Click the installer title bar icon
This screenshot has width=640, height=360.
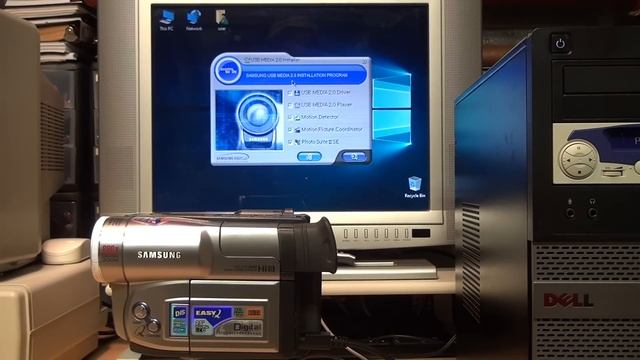(x=247, y=60)
